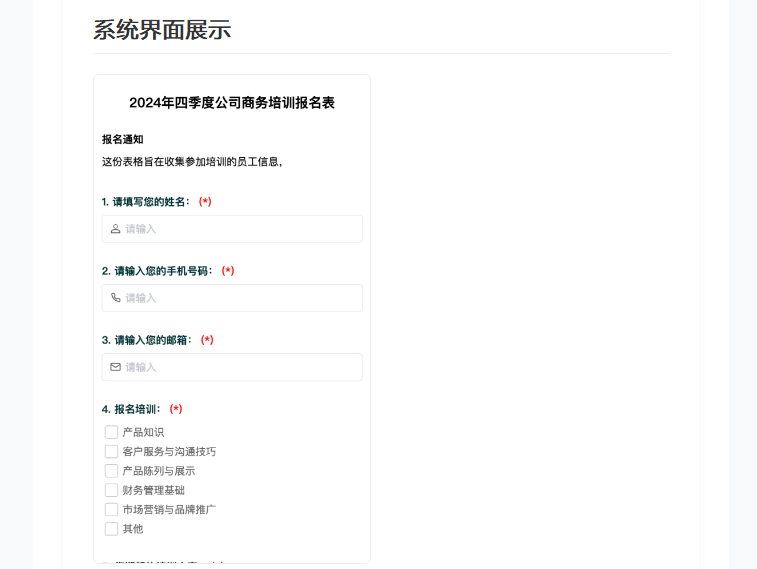This screenshot has height=569, width=757.
Task: Click the form title 2024年四季度公司商务培训报名表
Action: [x=232, y=102]
